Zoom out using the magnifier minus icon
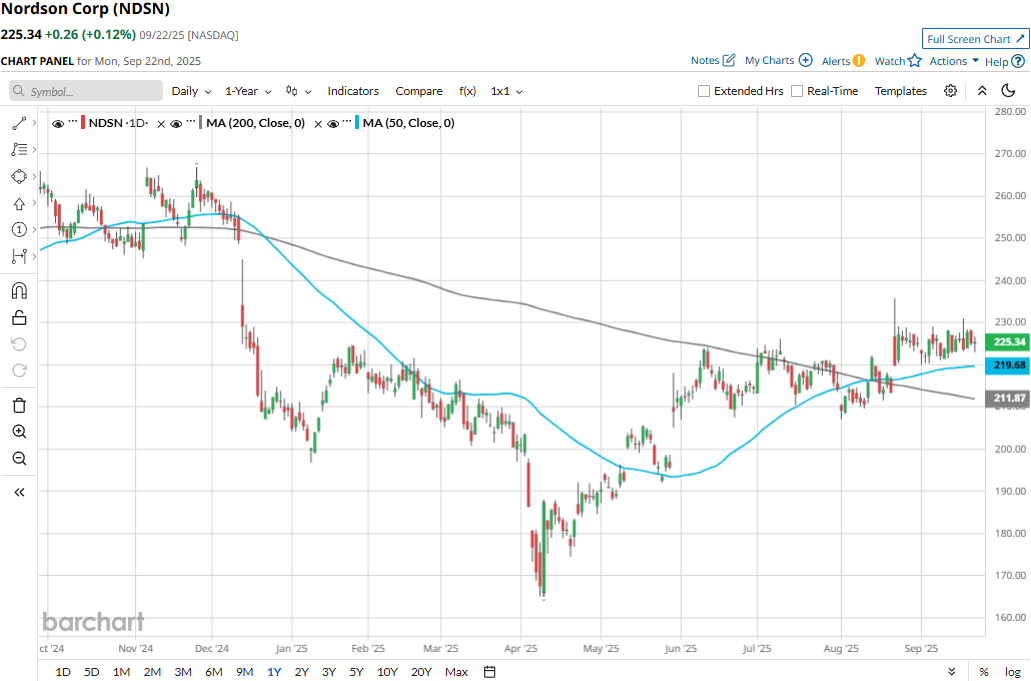This screenshot has width=1031, height=681. pos(19,458)
